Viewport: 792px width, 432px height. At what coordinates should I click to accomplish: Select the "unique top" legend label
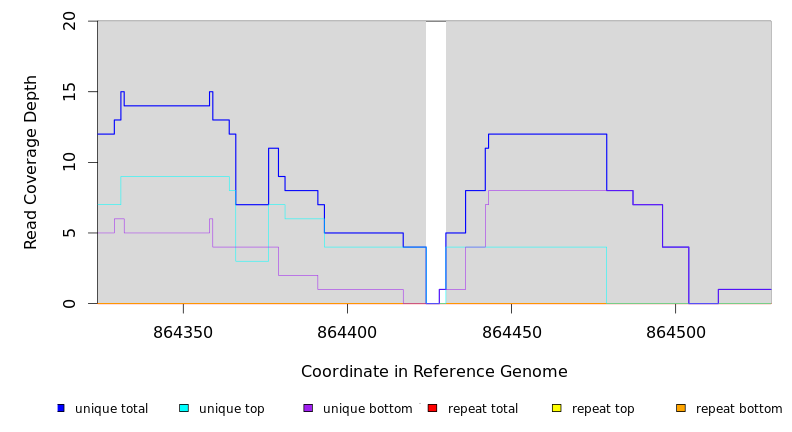click(x=231, y=409)
